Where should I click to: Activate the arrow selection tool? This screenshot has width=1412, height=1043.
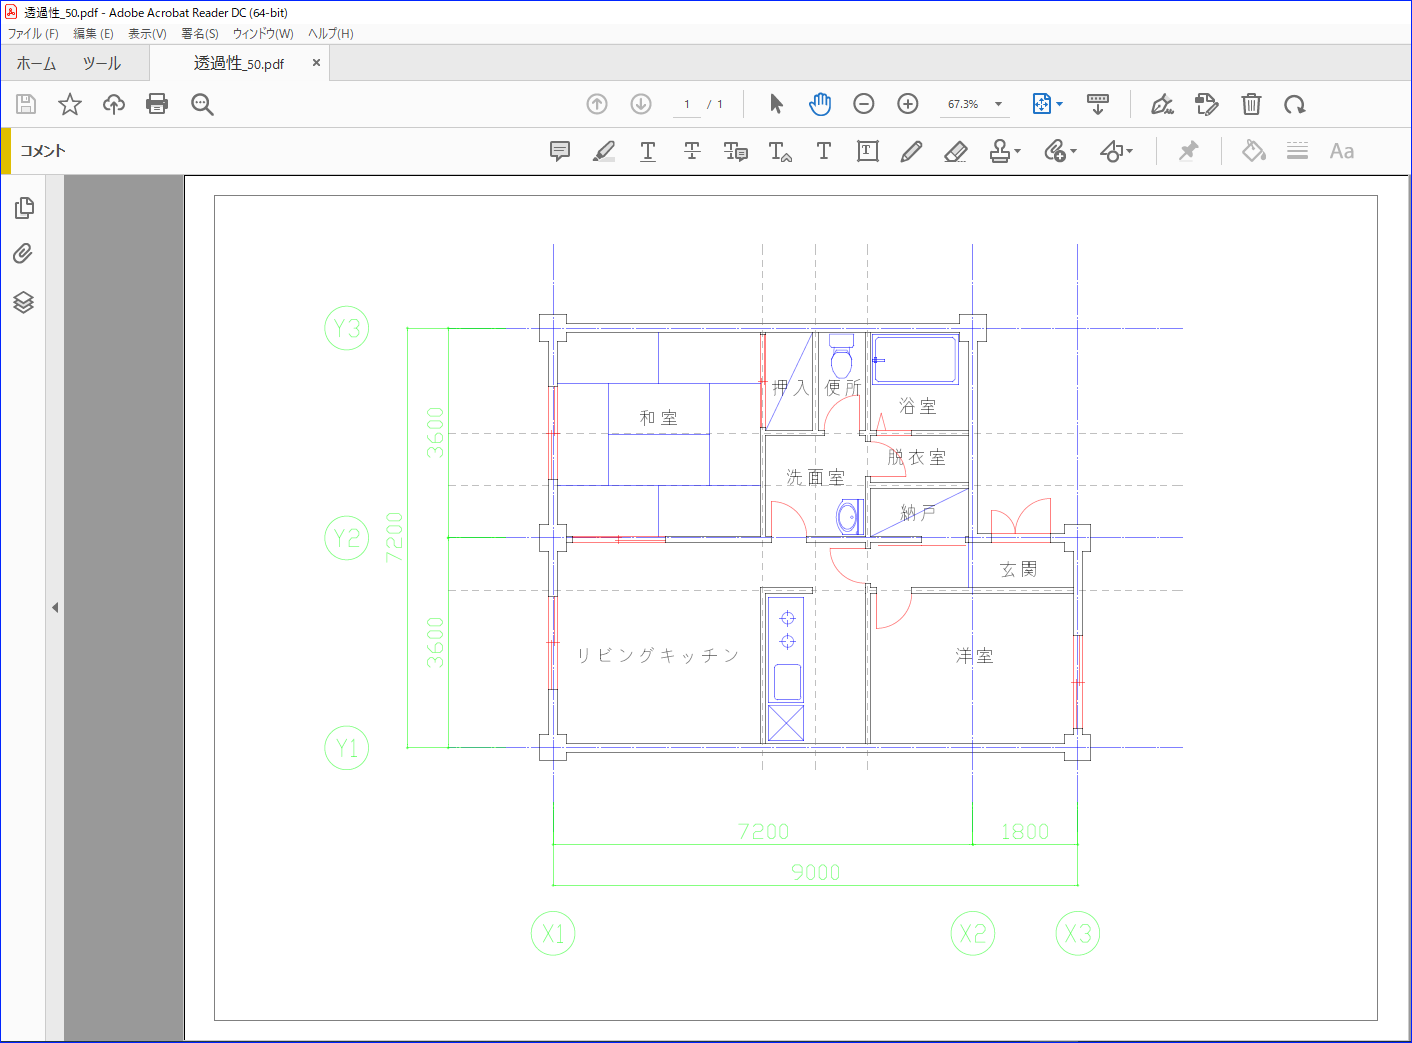[776, 104]
